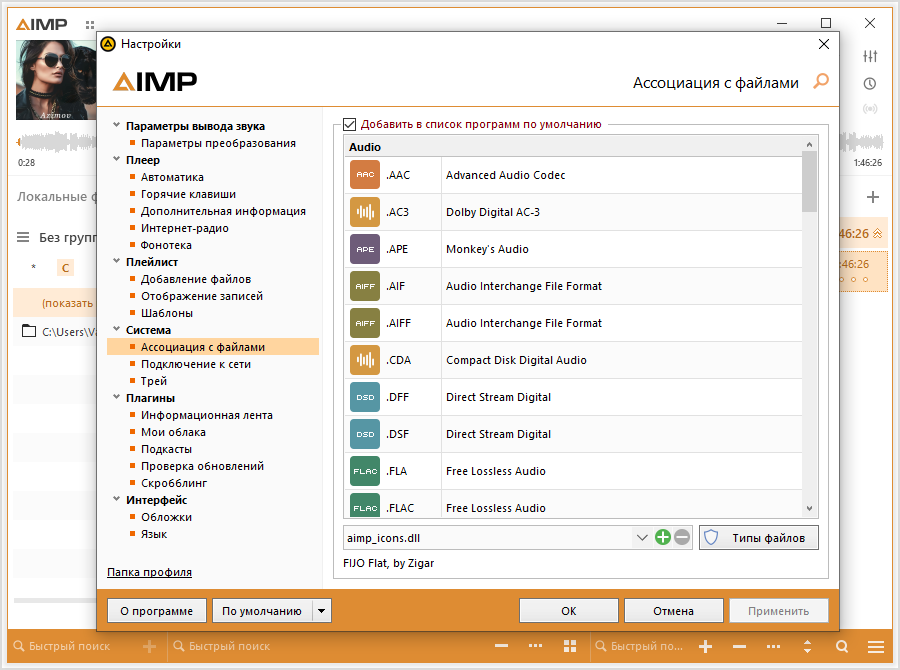Click the collapse chevrons on the orange track header

point(877,234)
